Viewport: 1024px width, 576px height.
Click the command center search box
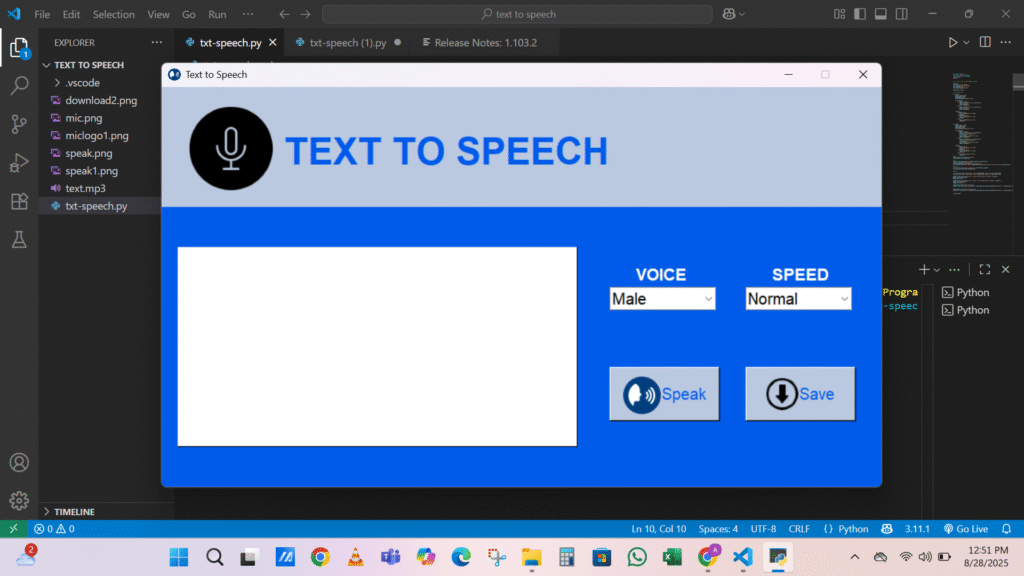click(517, 14)
